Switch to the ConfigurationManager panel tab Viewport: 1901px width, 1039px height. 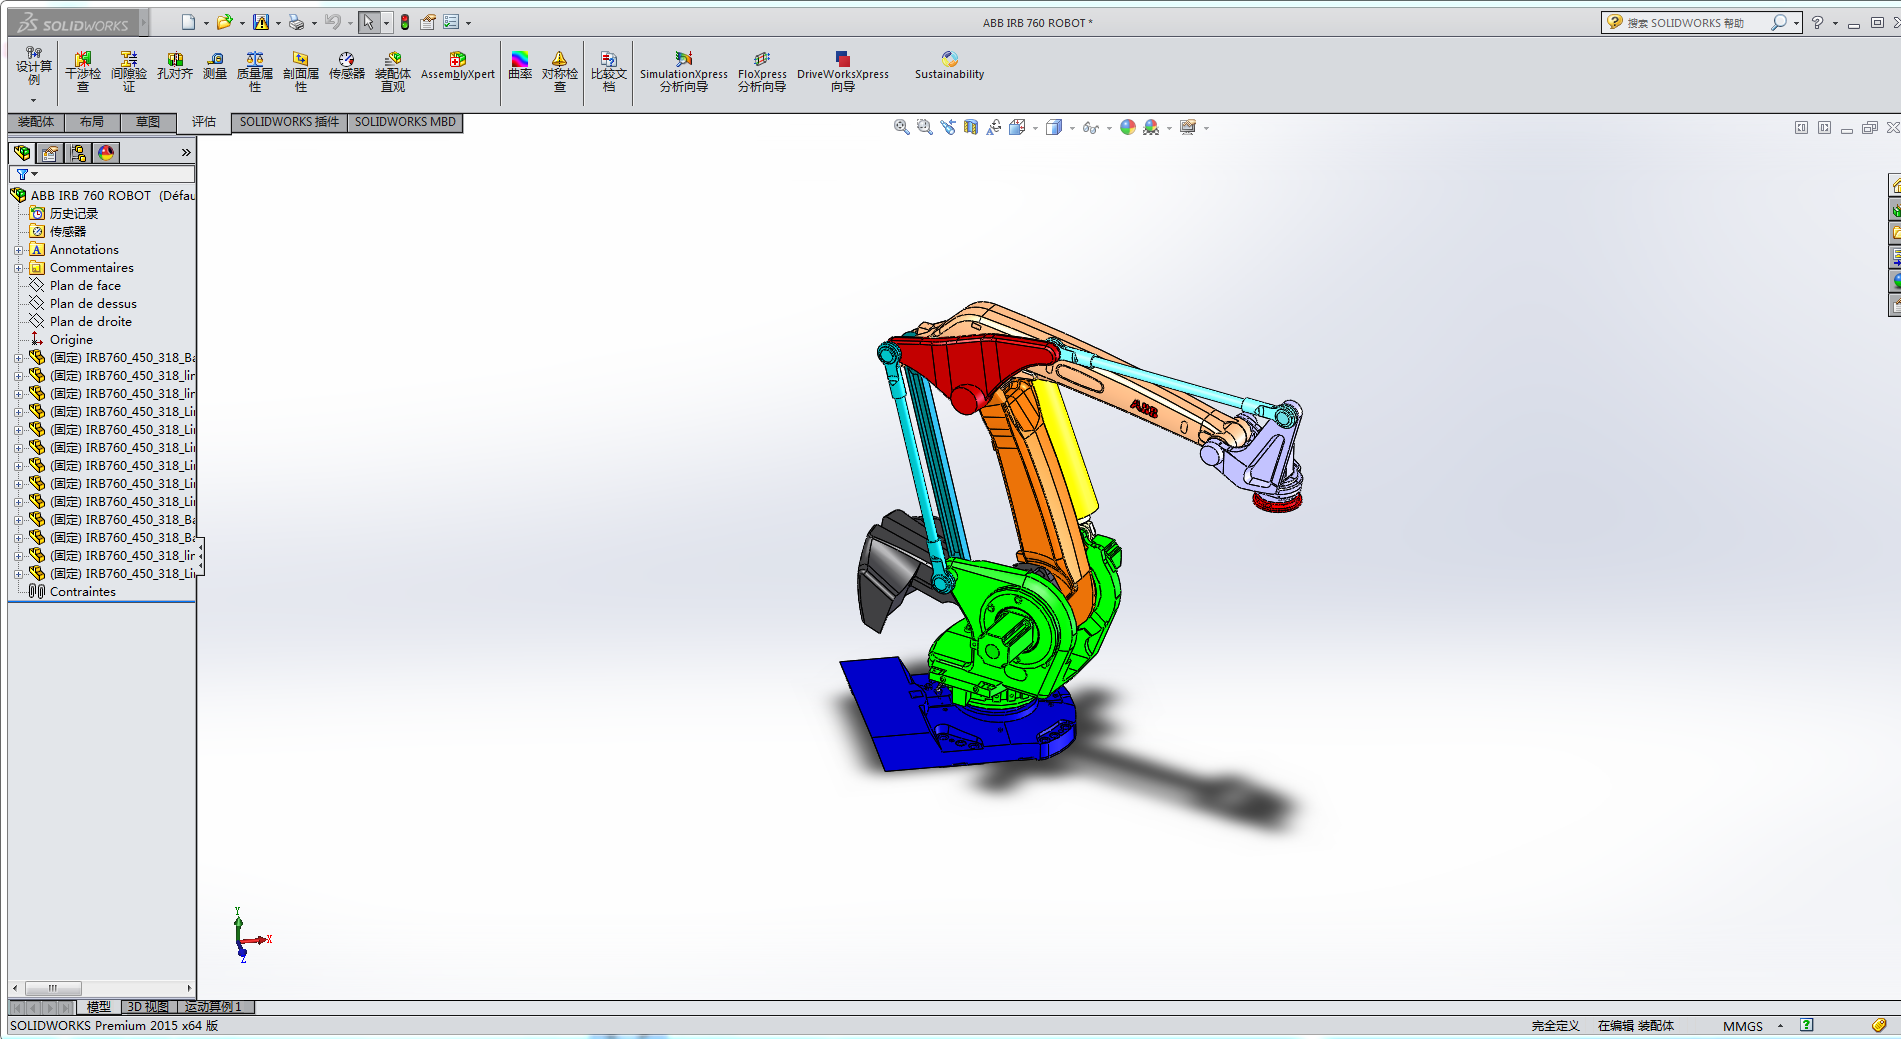point(78,153)
